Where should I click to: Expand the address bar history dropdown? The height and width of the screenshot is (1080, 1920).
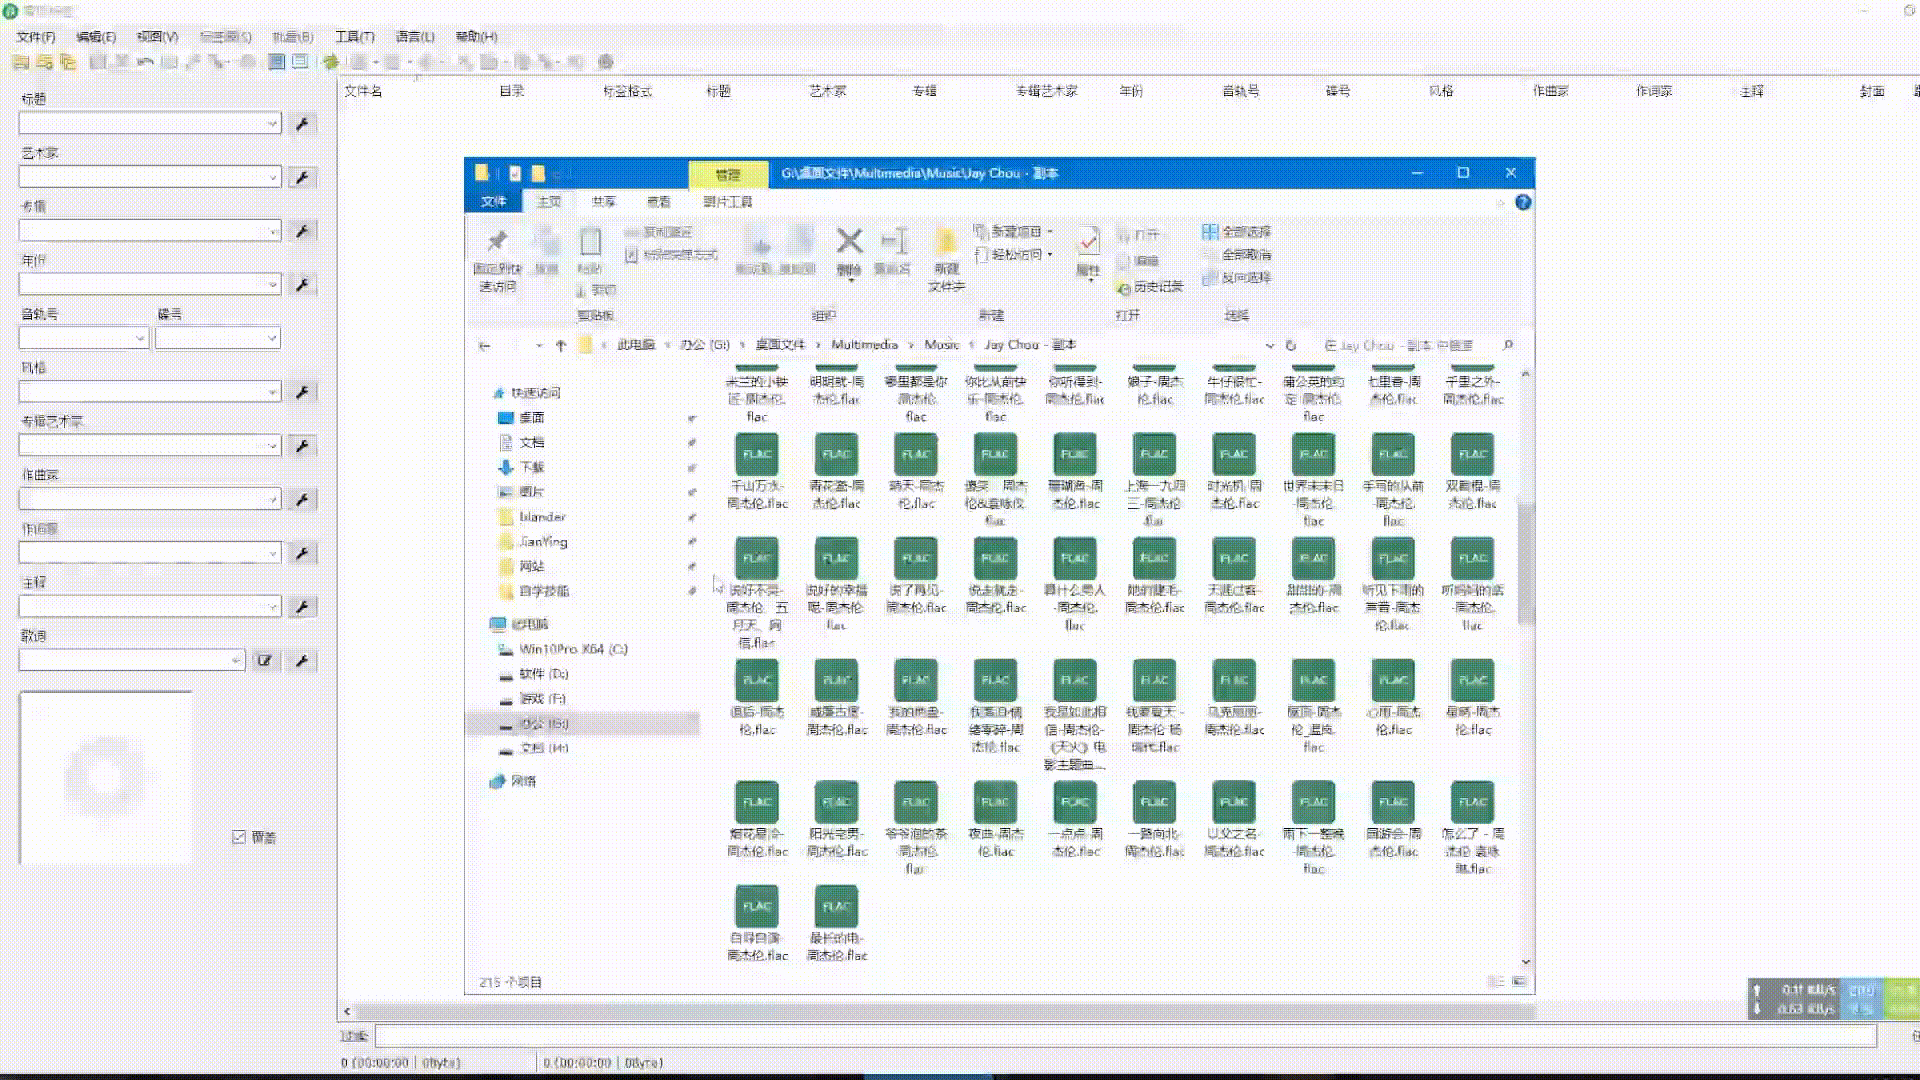1270,345
